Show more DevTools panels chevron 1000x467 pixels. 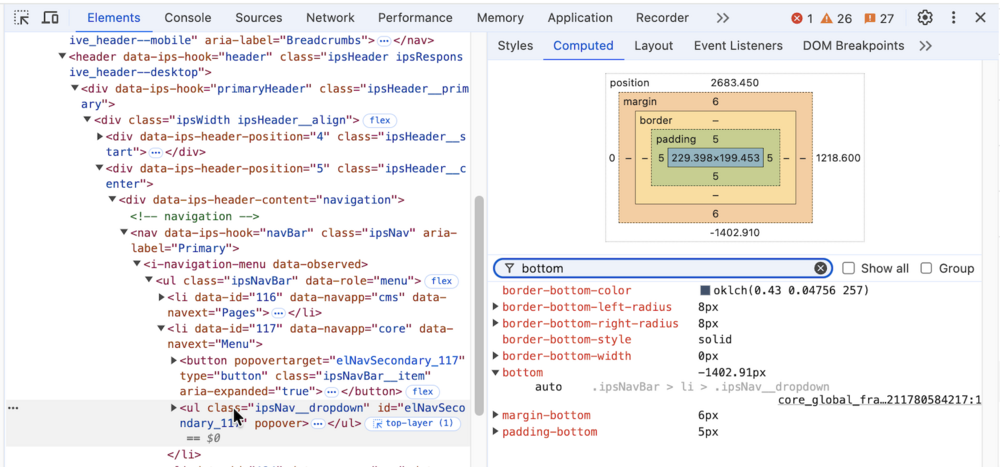(722, 18)
